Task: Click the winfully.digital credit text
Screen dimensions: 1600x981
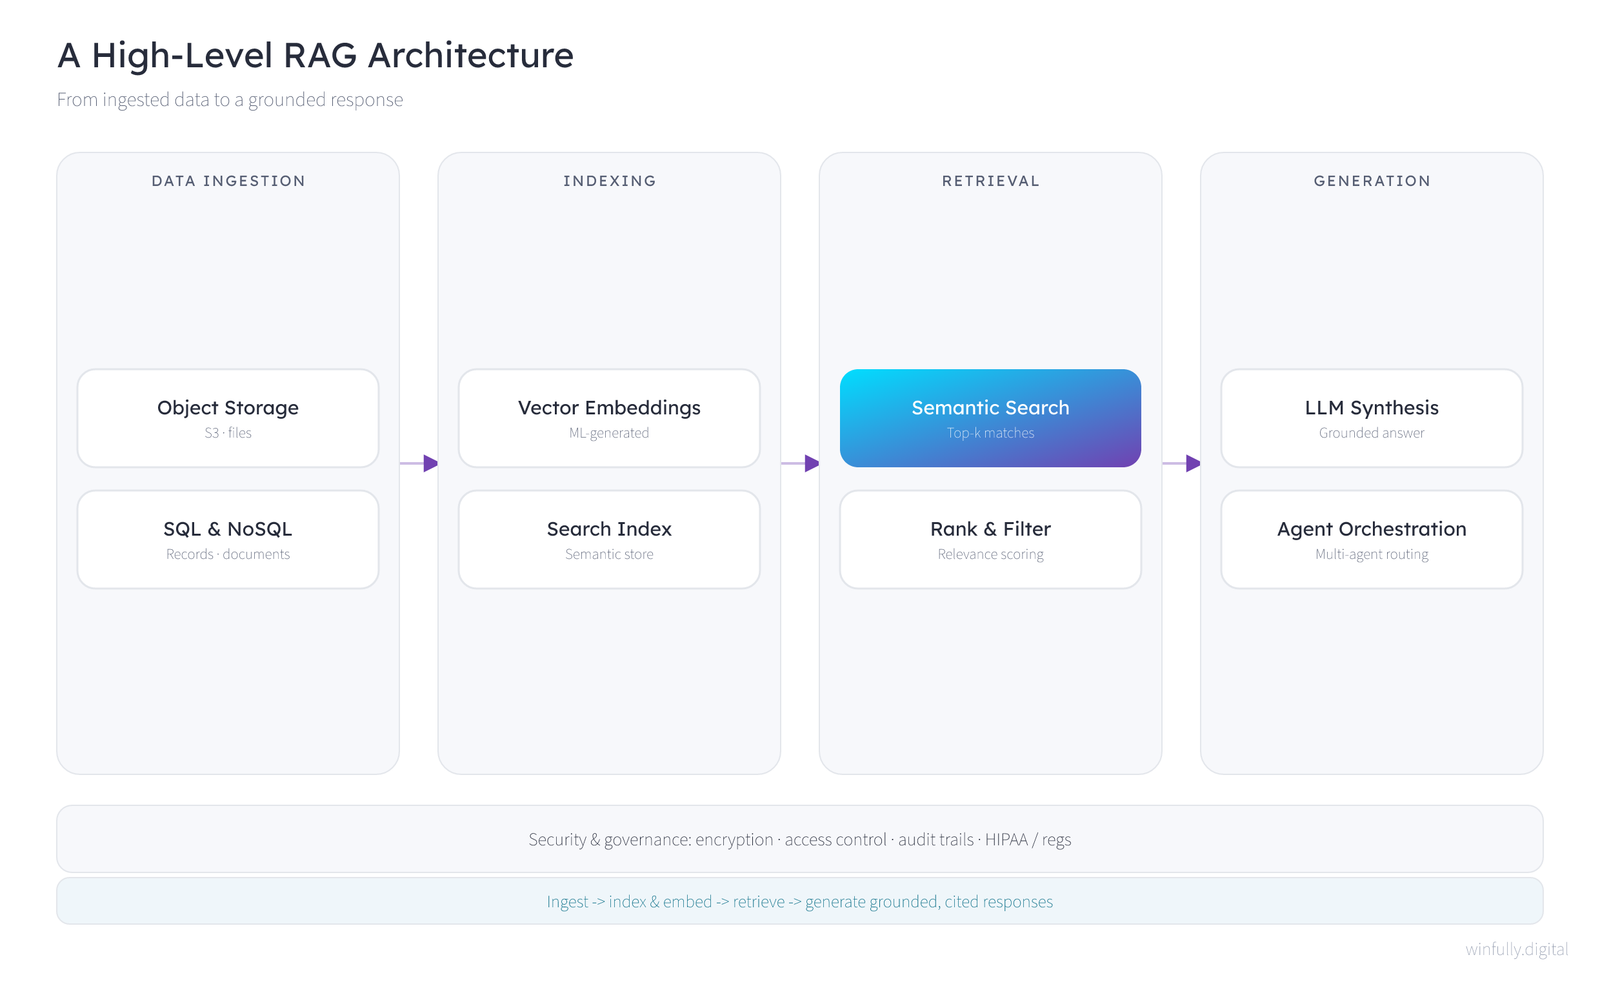Action: tap(1517, 949)
